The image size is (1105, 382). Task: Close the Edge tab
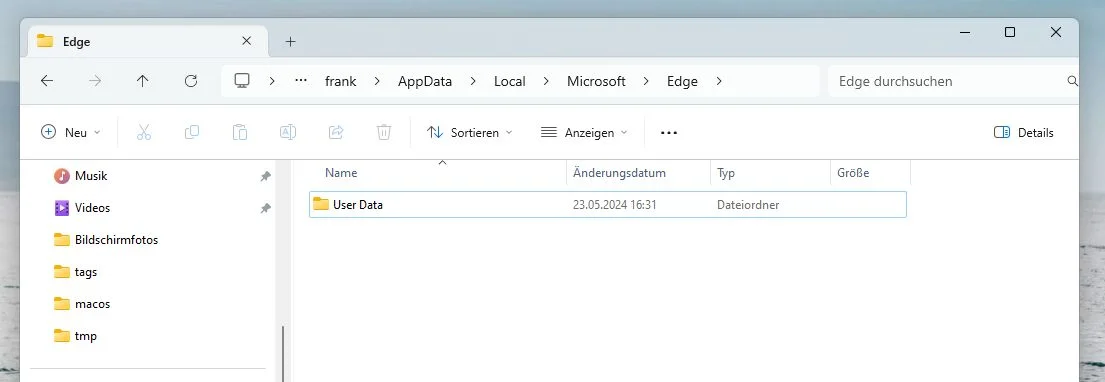247,41
